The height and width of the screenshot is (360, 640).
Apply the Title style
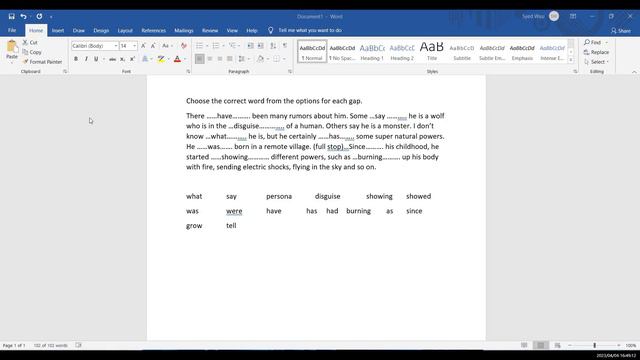click(432, 51)
